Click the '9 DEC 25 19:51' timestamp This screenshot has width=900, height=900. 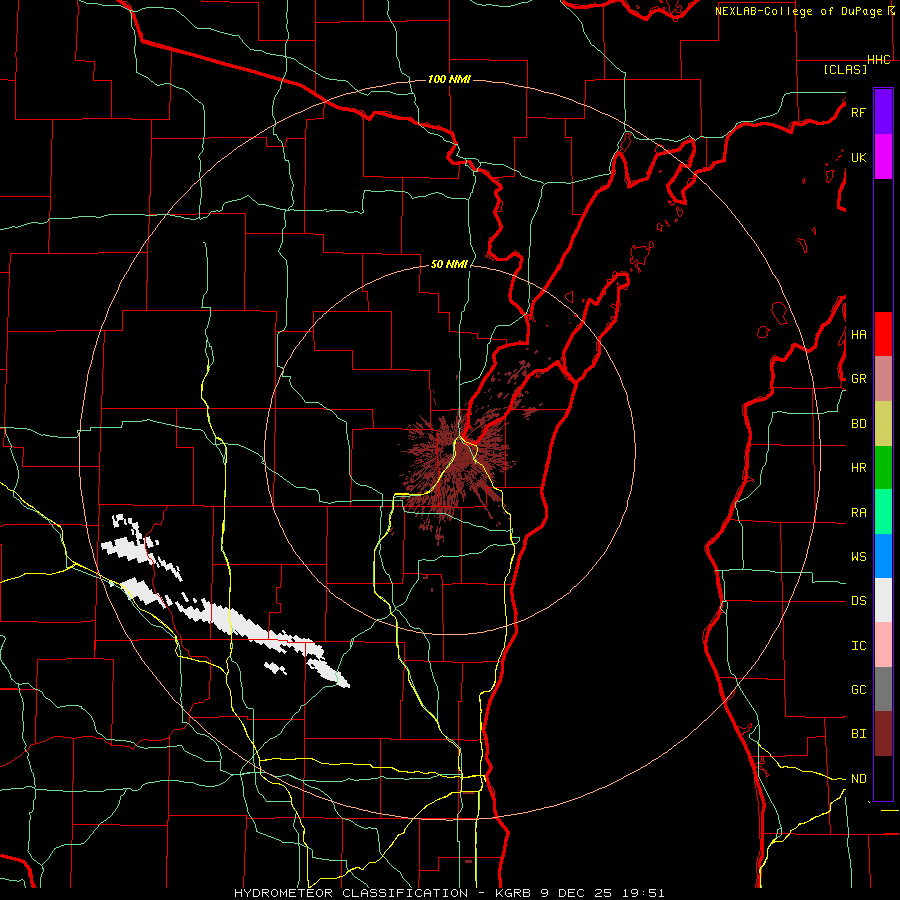pos(603,893)
